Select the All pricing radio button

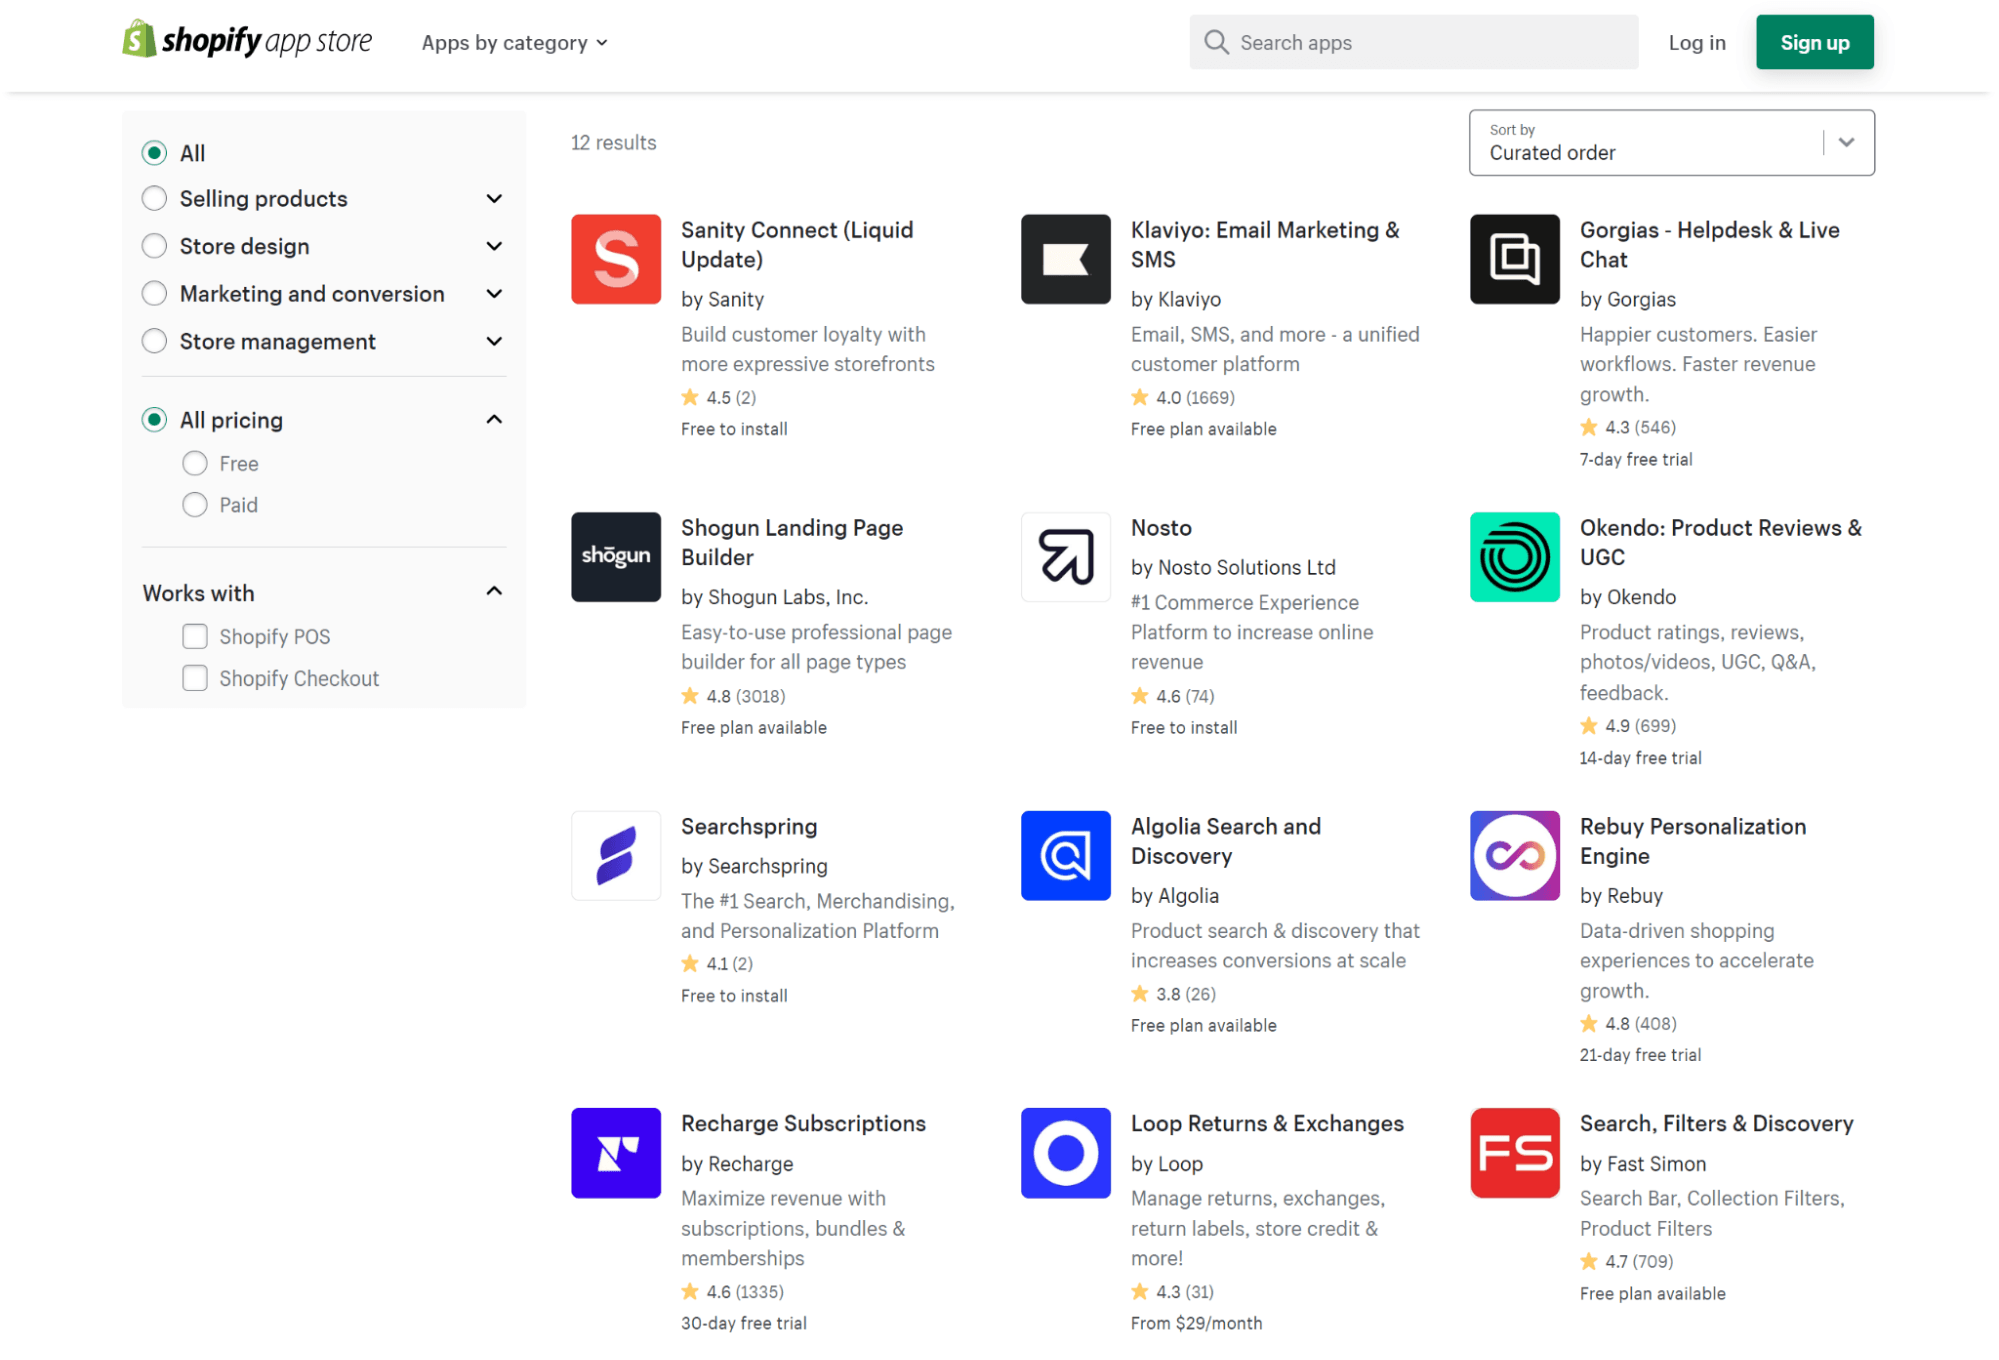pyautogui.click(x=154, y=419)
